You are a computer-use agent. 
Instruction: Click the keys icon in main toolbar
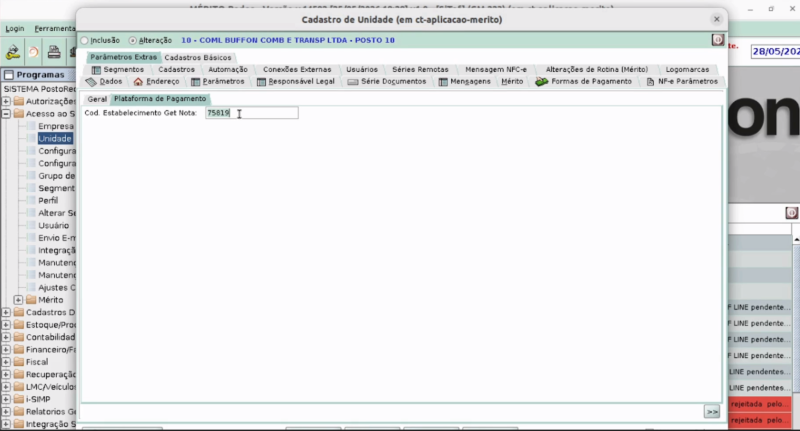point(12,52)
